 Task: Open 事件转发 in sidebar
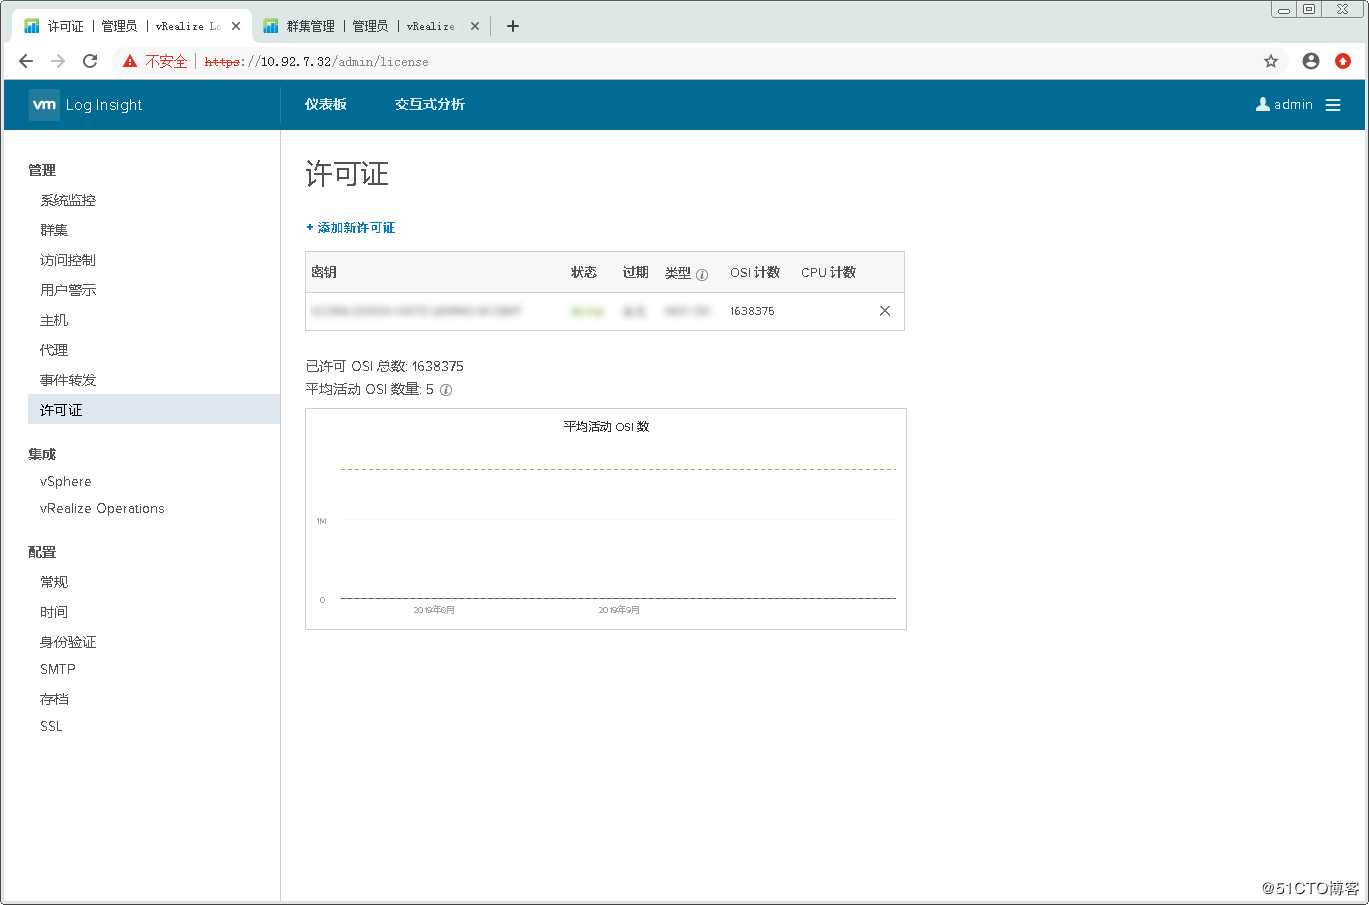pyautogui.click(x=68, y=380)
